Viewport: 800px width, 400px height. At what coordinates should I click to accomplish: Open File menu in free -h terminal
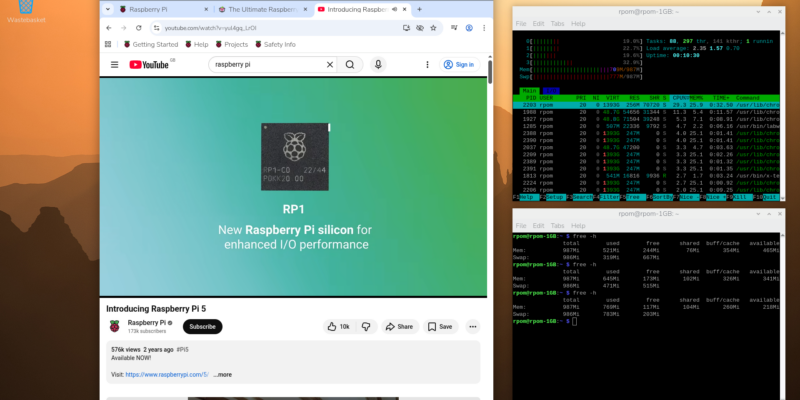pos(521,226)
